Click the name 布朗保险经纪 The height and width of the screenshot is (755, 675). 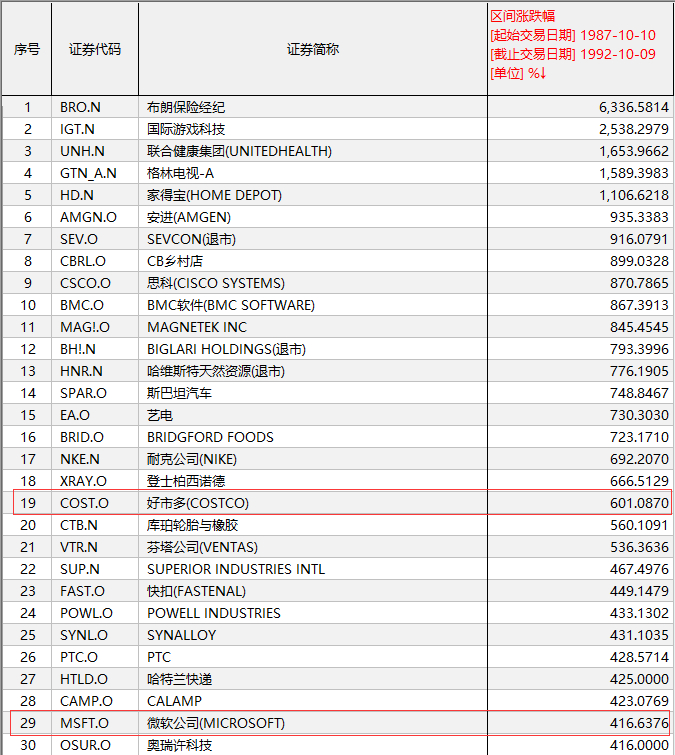pos(186,107)
